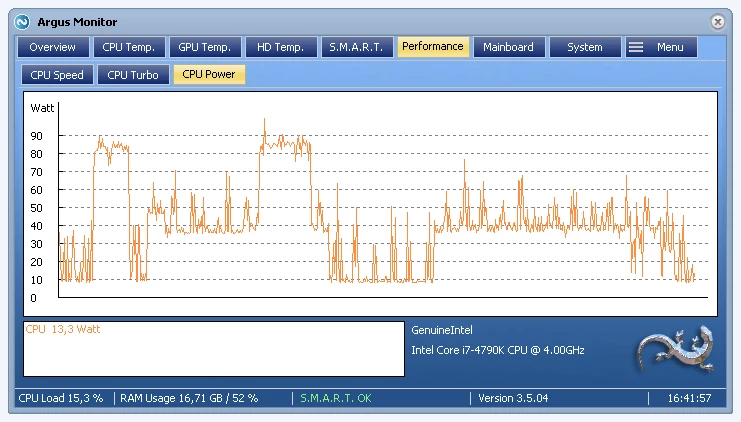
Task: Select the CPU Power sub-tab
Action: click(209, 74)
